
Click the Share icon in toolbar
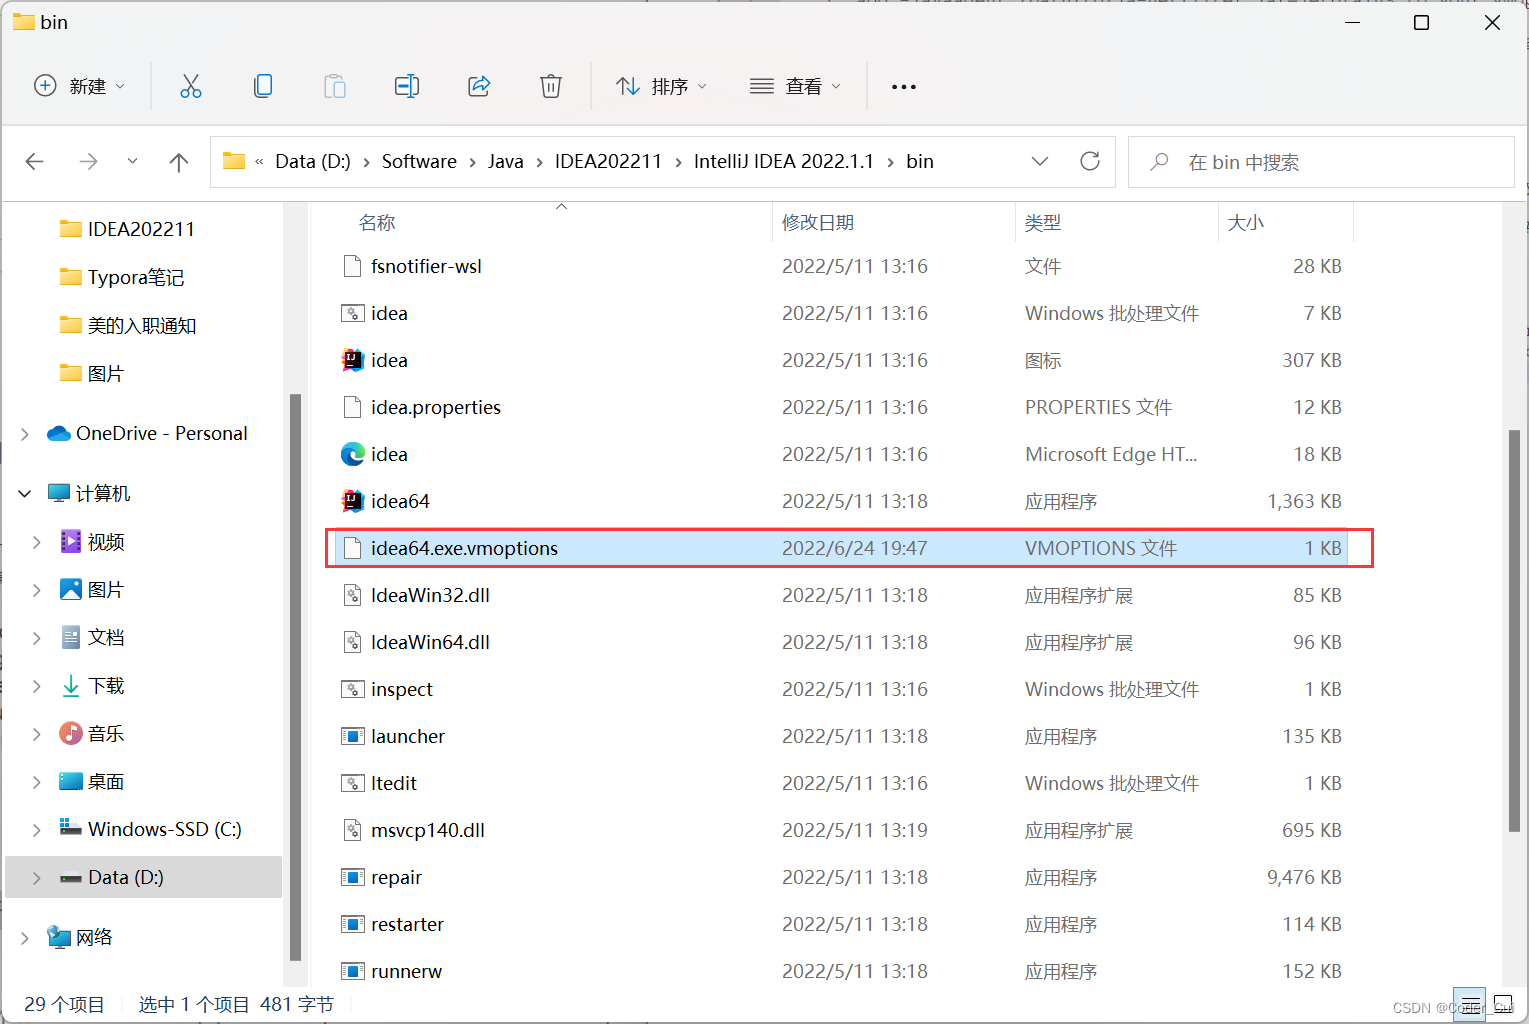(x=479, y=86)
